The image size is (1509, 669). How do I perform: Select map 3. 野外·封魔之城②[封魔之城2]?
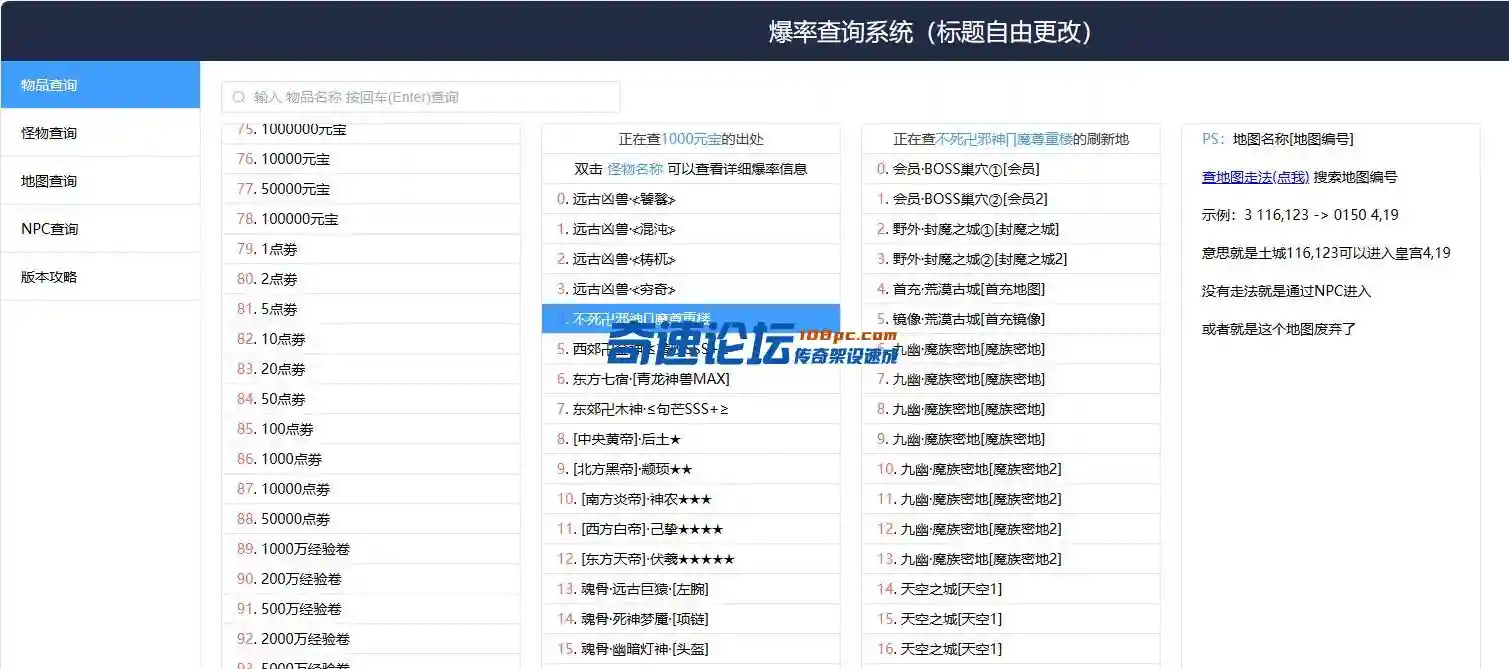(x=1011, y=259)
